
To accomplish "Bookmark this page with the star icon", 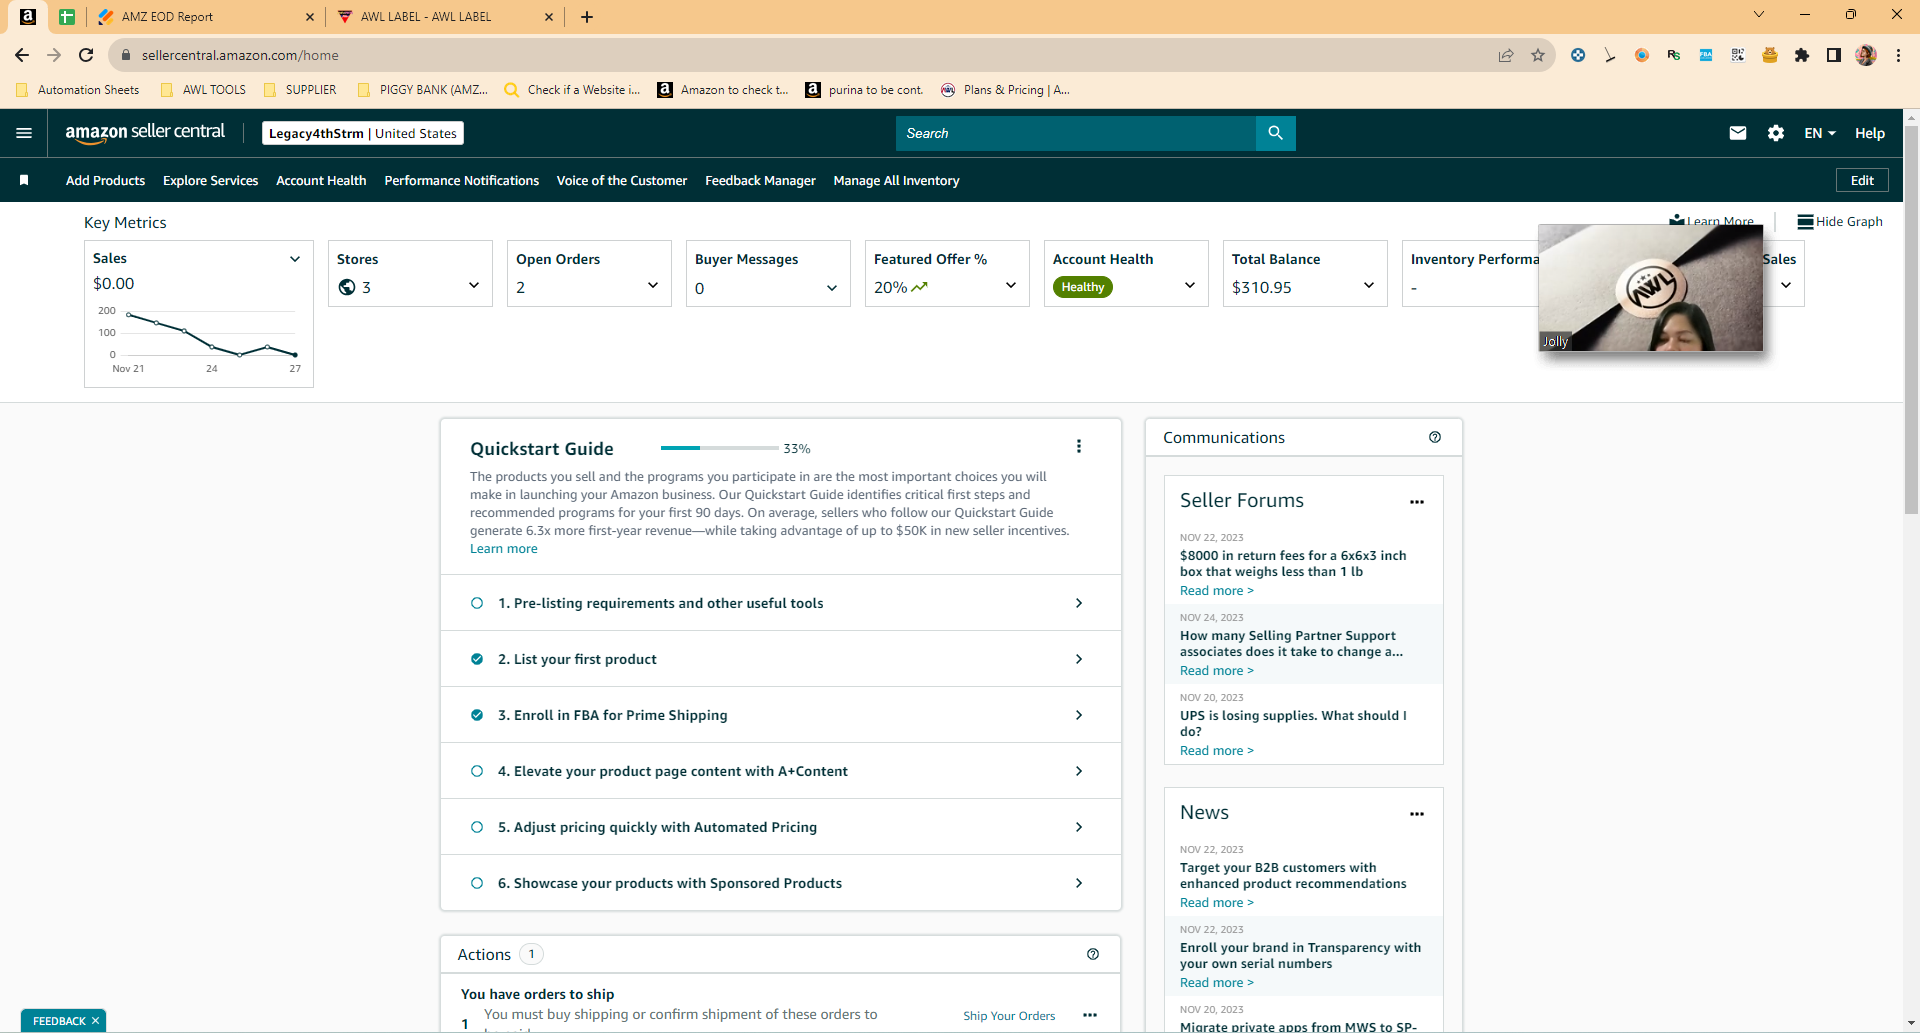I will 1538,55.
